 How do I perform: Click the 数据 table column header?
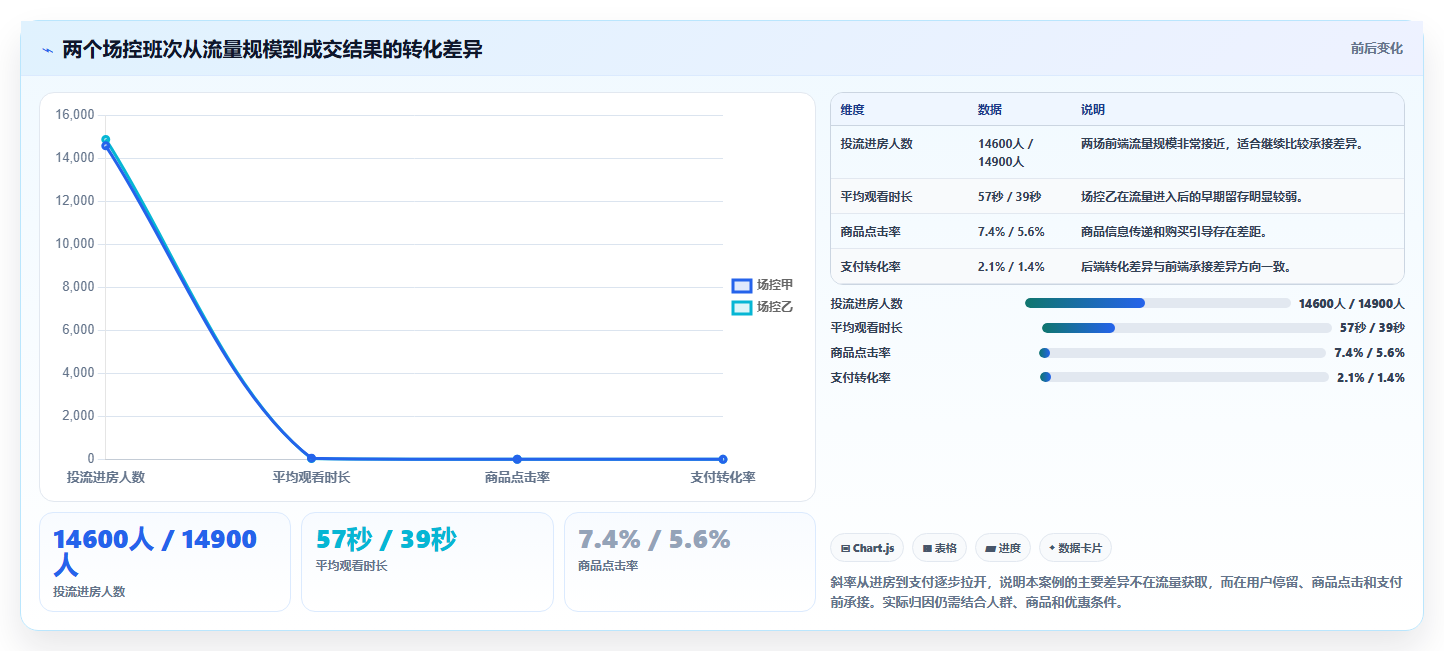pos(990,110)
